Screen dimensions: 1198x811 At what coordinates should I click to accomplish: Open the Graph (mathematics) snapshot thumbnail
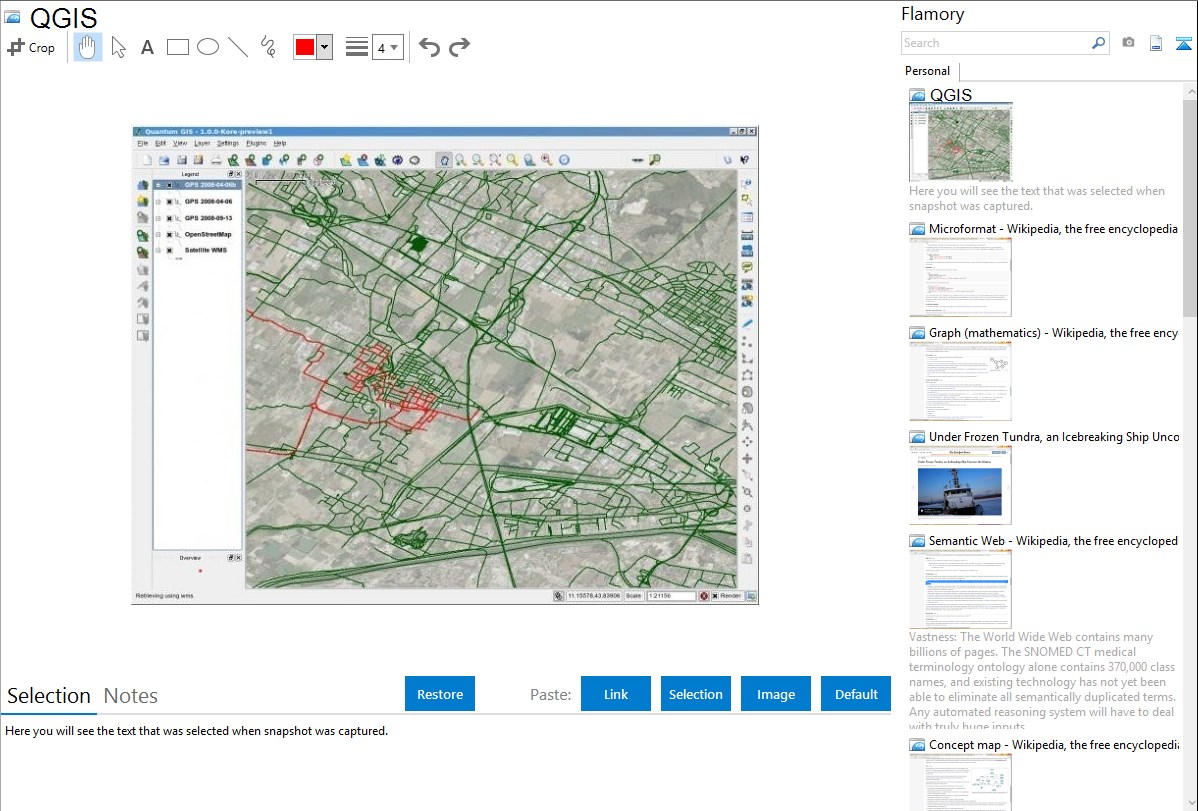960,381
